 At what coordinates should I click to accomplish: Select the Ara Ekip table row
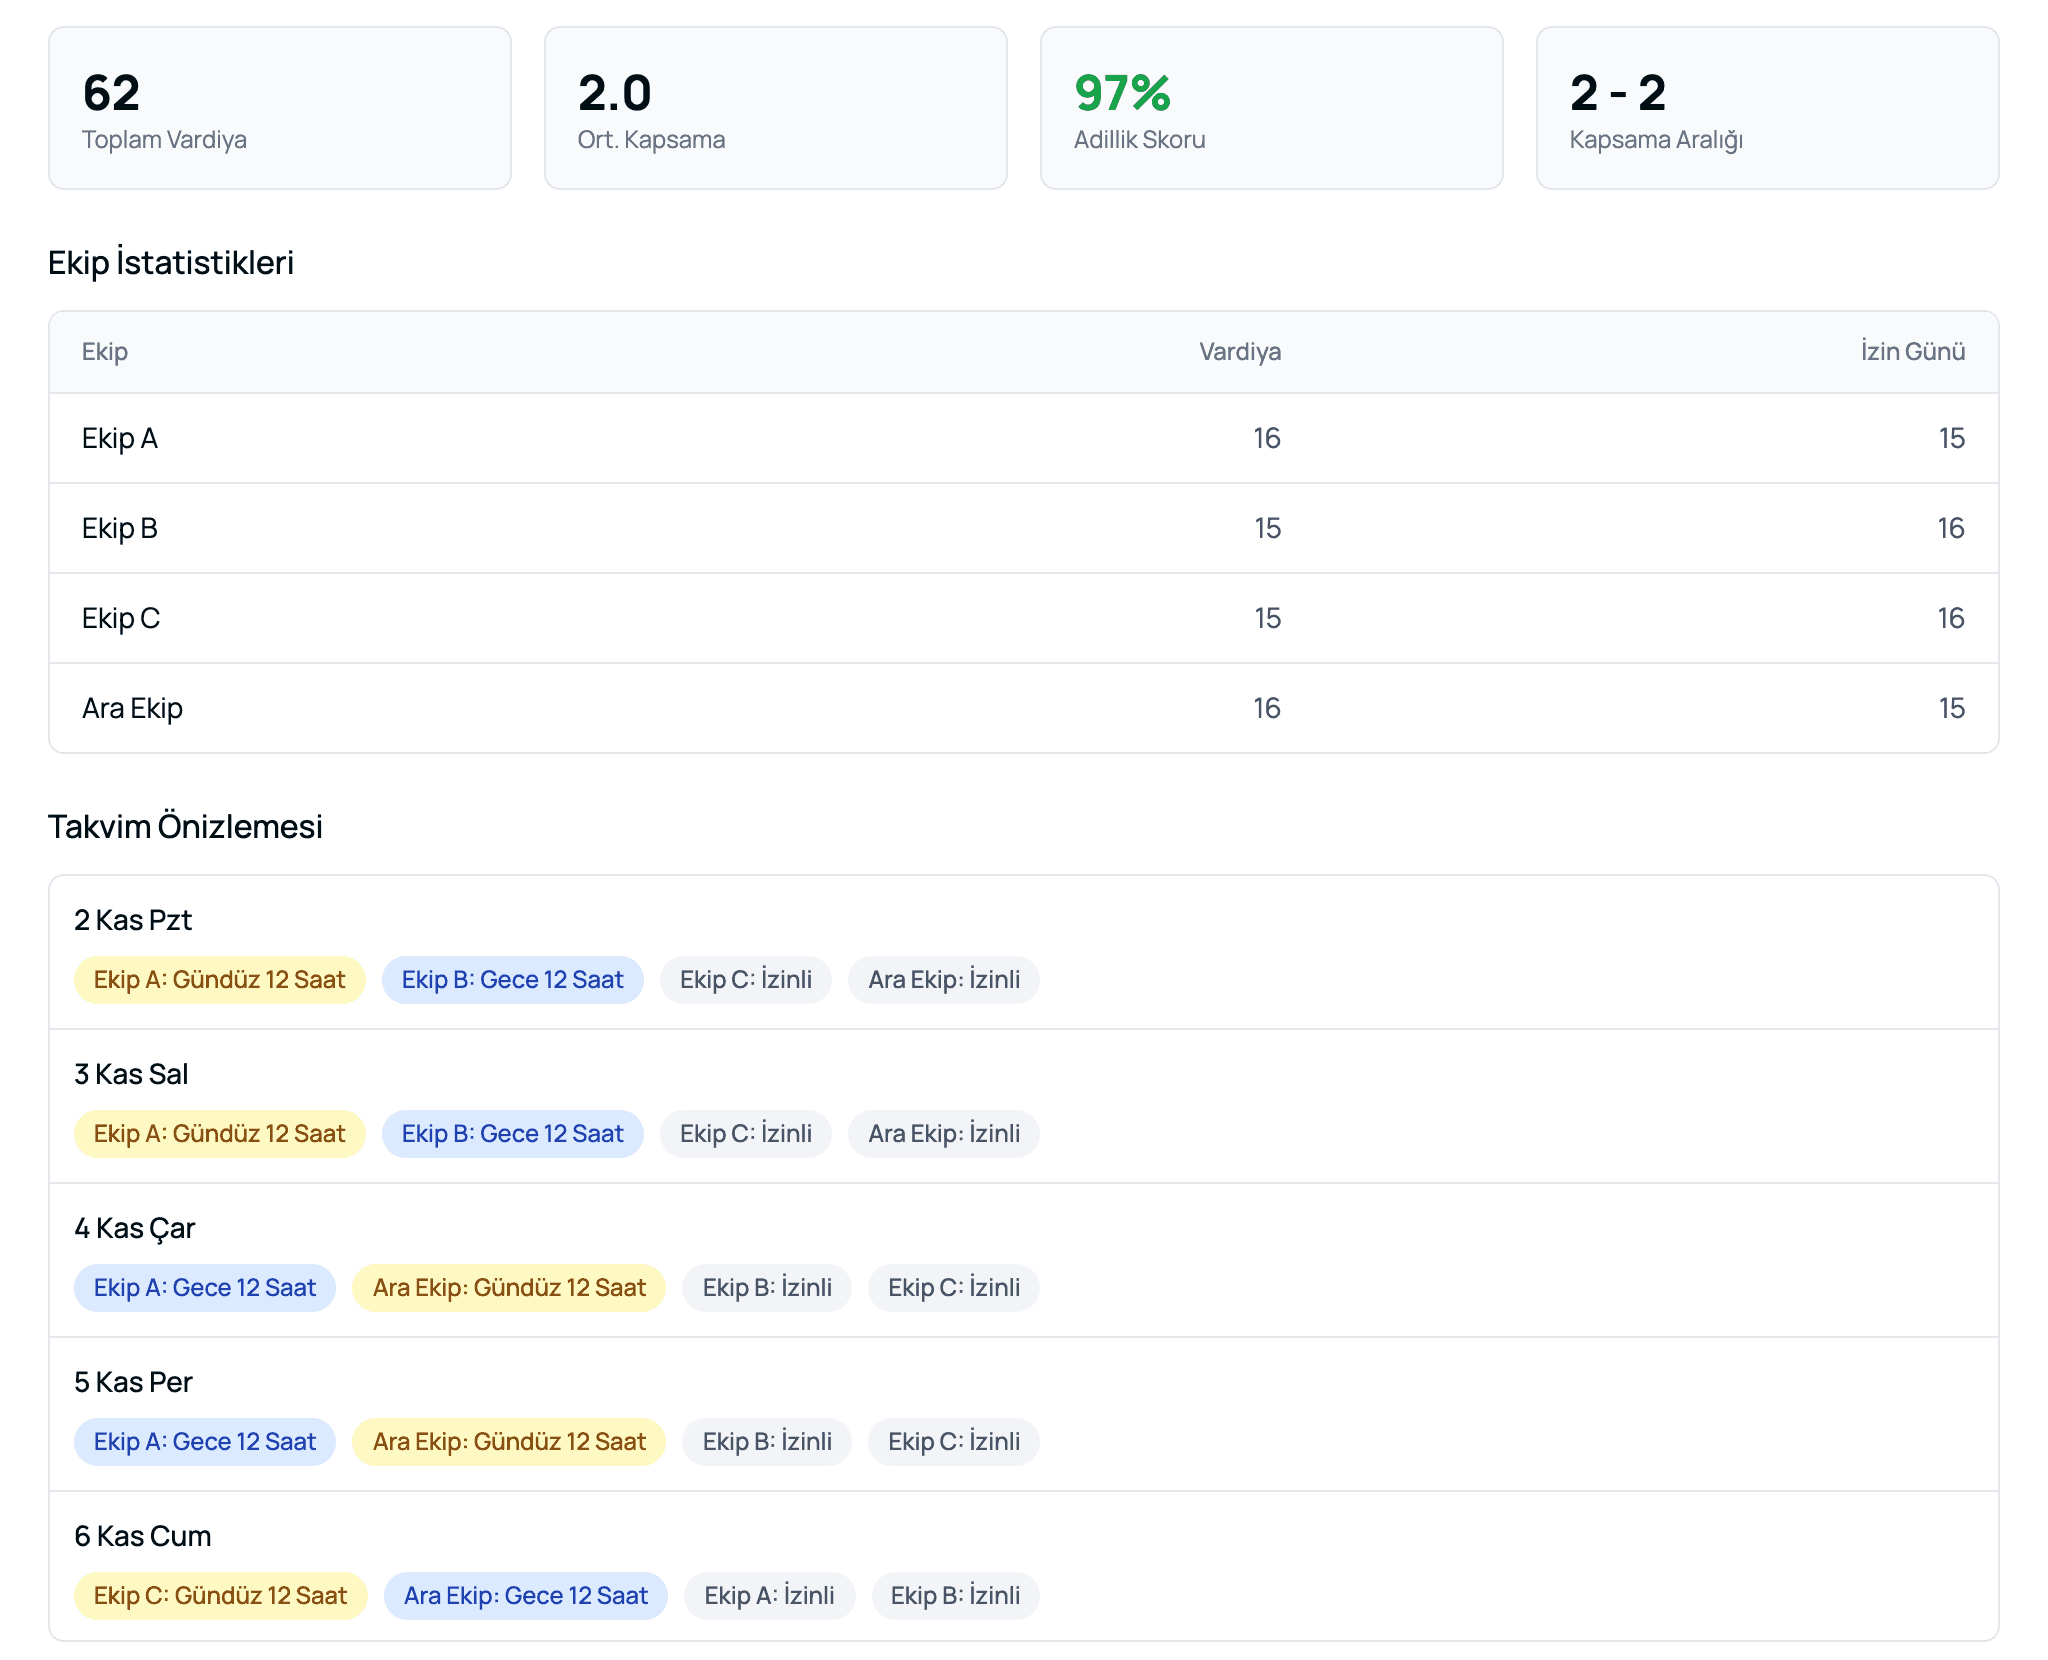[1024, 708]
